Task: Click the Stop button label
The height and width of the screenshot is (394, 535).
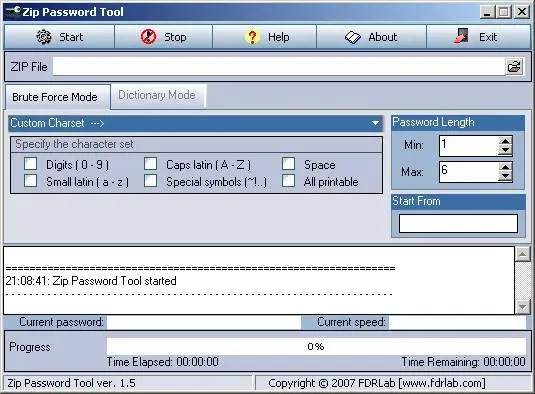Action: (175, 37)
